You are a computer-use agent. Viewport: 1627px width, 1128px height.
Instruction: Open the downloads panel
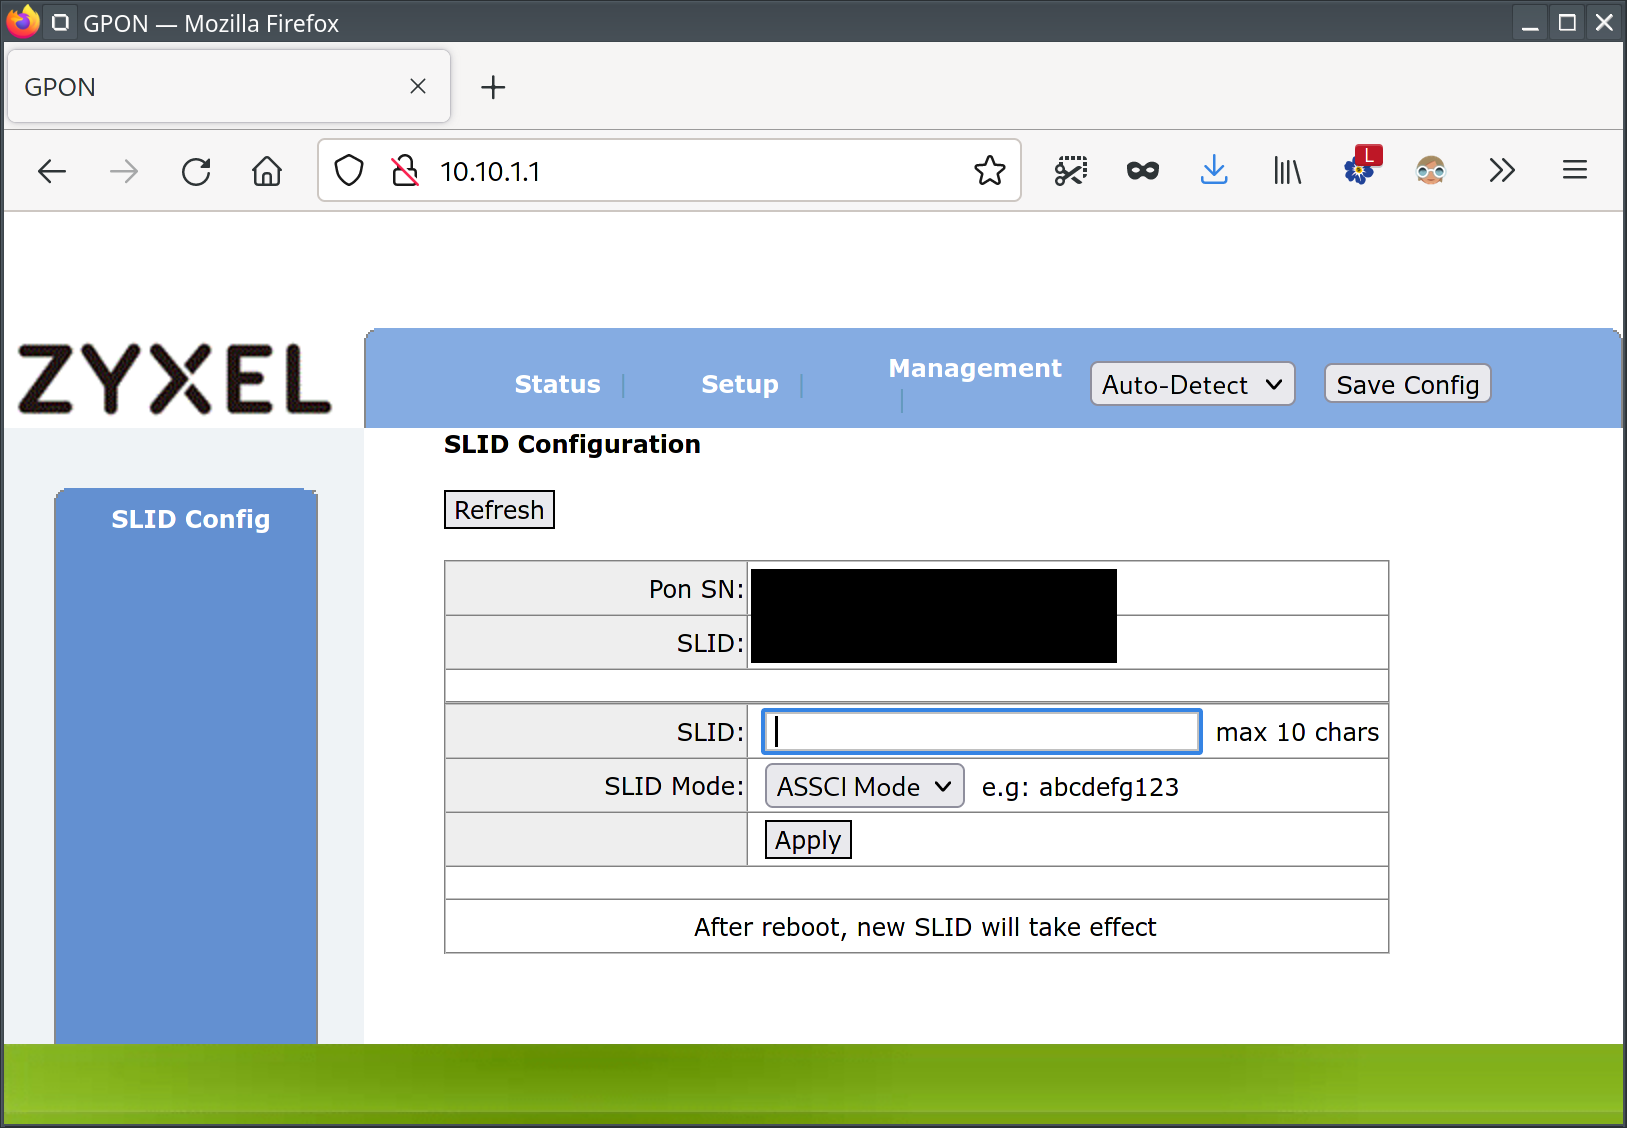click(x=1214, y=171)
